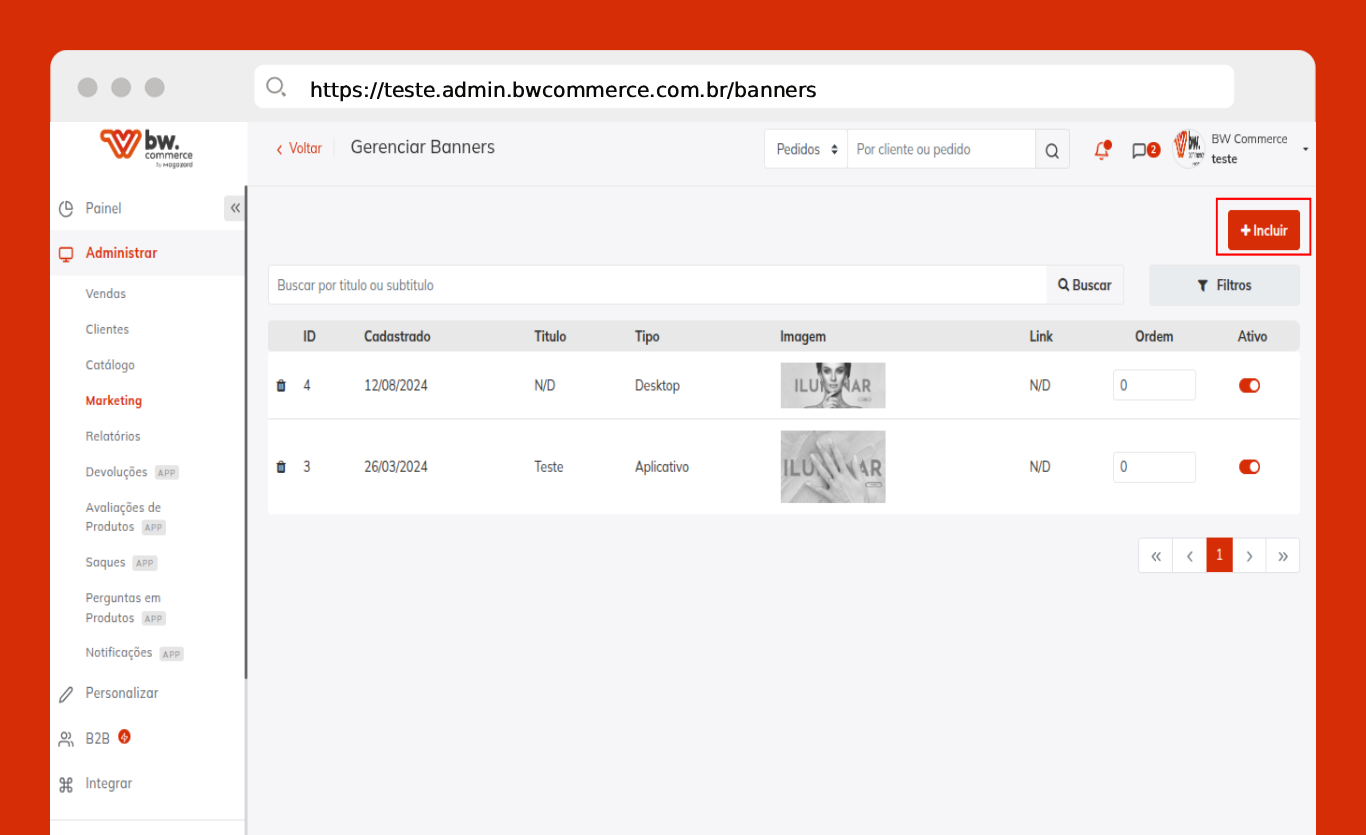Collapse sidebar using double-chevron icon

coord(235,208)
